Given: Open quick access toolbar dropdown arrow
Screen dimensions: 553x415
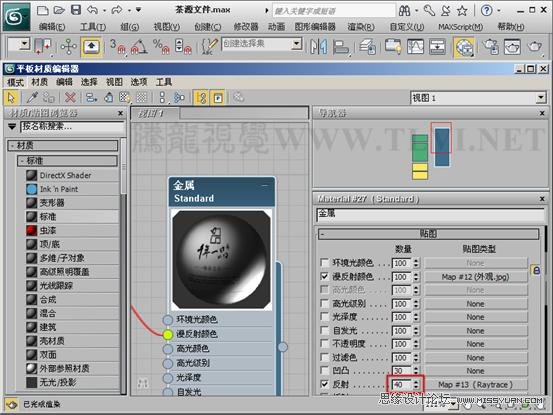Looking at the screenshot, I should tap(139, 10).
